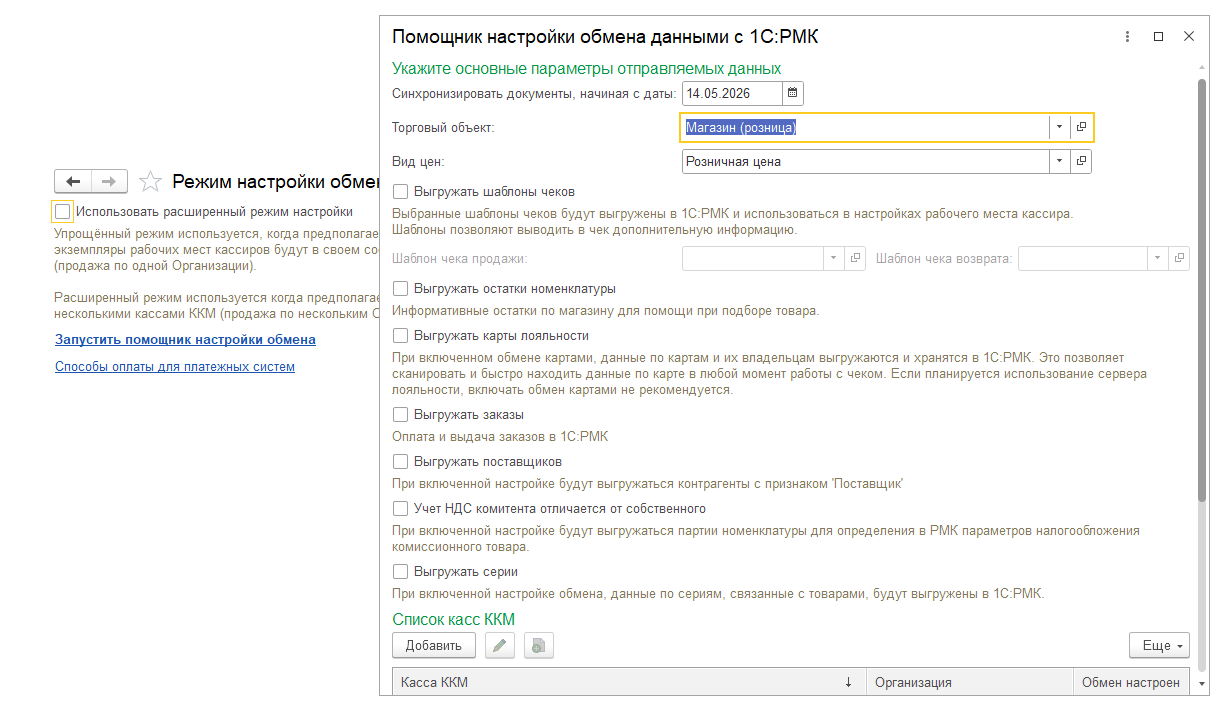
Task: Click the back arrow navigation button
Action: pyautogui.click(x=73, y=181)
